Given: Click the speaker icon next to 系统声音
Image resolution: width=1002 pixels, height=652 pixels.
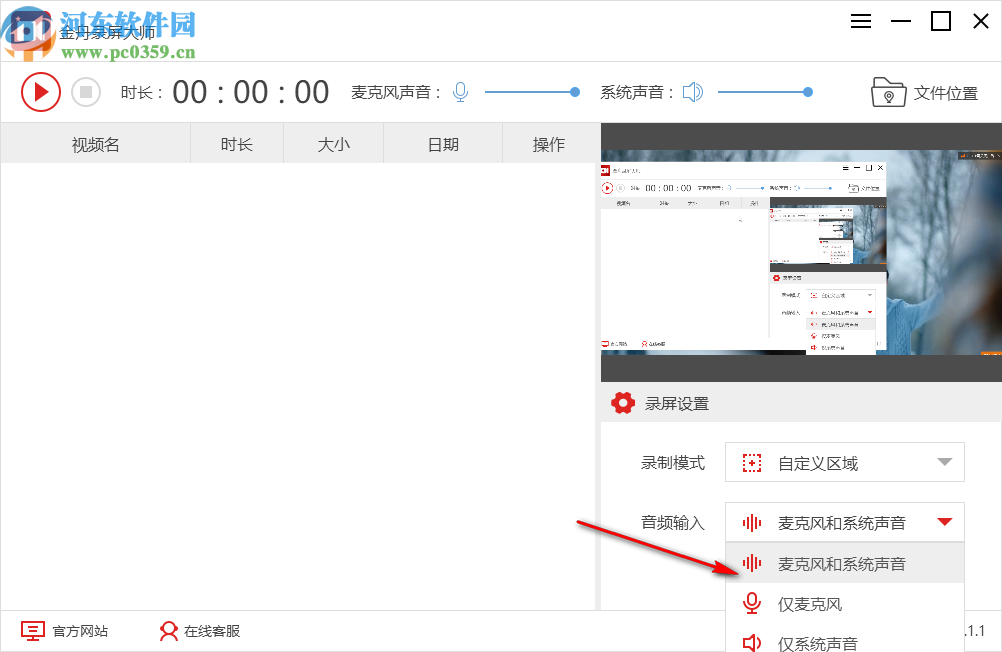Looking at the screenshot, I should click(x=693, y=91).
